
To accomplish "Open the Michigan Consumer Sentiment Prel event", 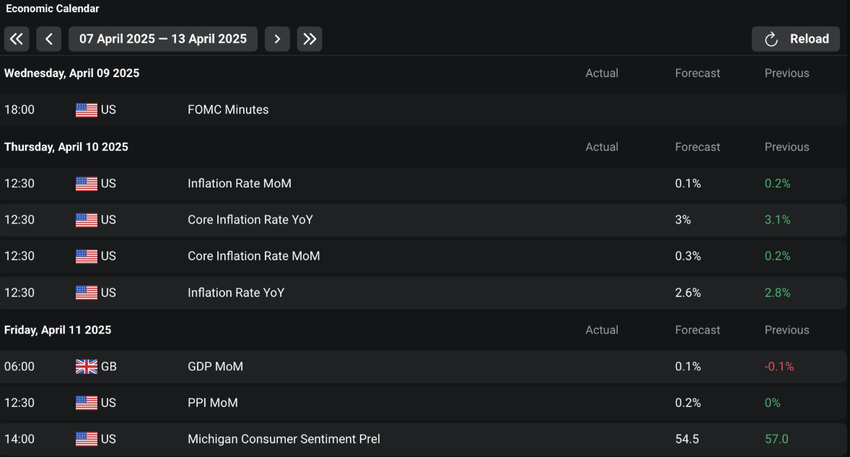I will pyautogui.click(x=284, y=439).
